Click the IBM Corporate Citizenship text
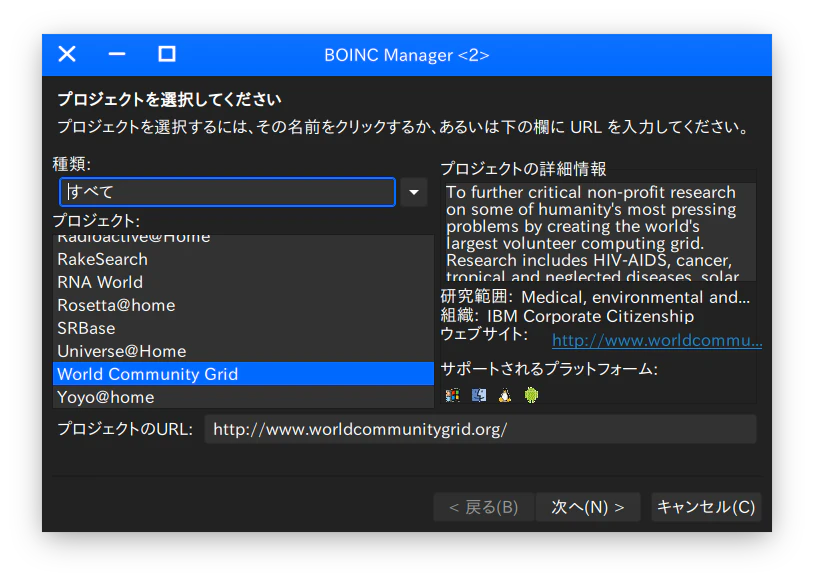 [x=590, y=316]
